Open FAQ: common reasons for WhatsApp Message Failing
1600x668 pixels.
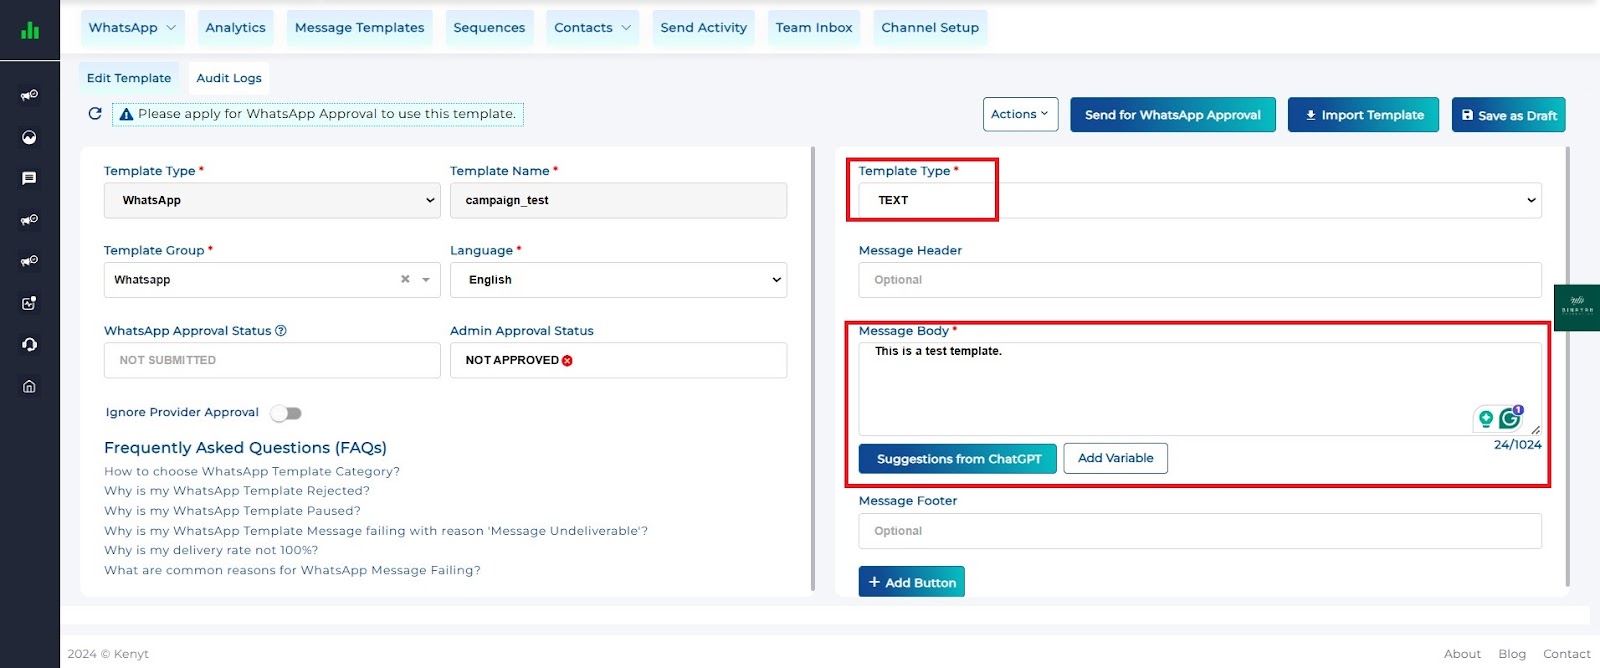293,570
